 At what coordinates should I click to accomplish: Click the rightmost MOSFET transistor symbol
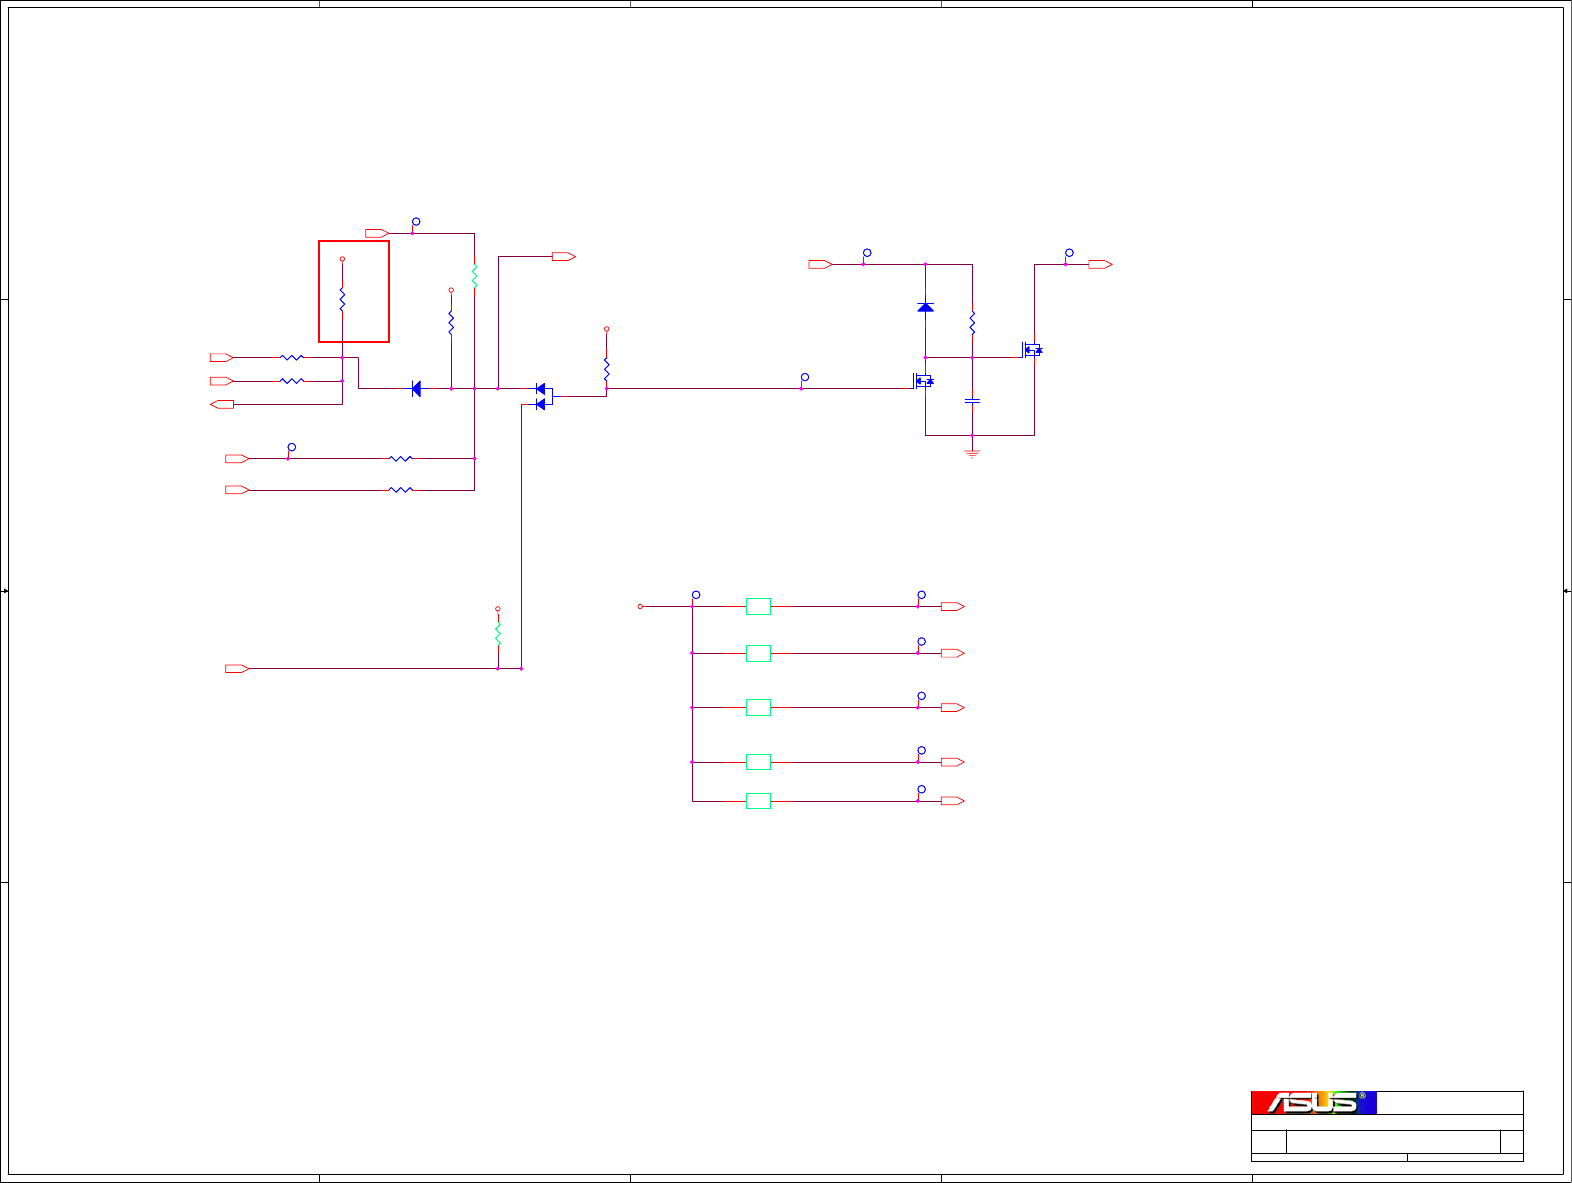[1031, 350]
